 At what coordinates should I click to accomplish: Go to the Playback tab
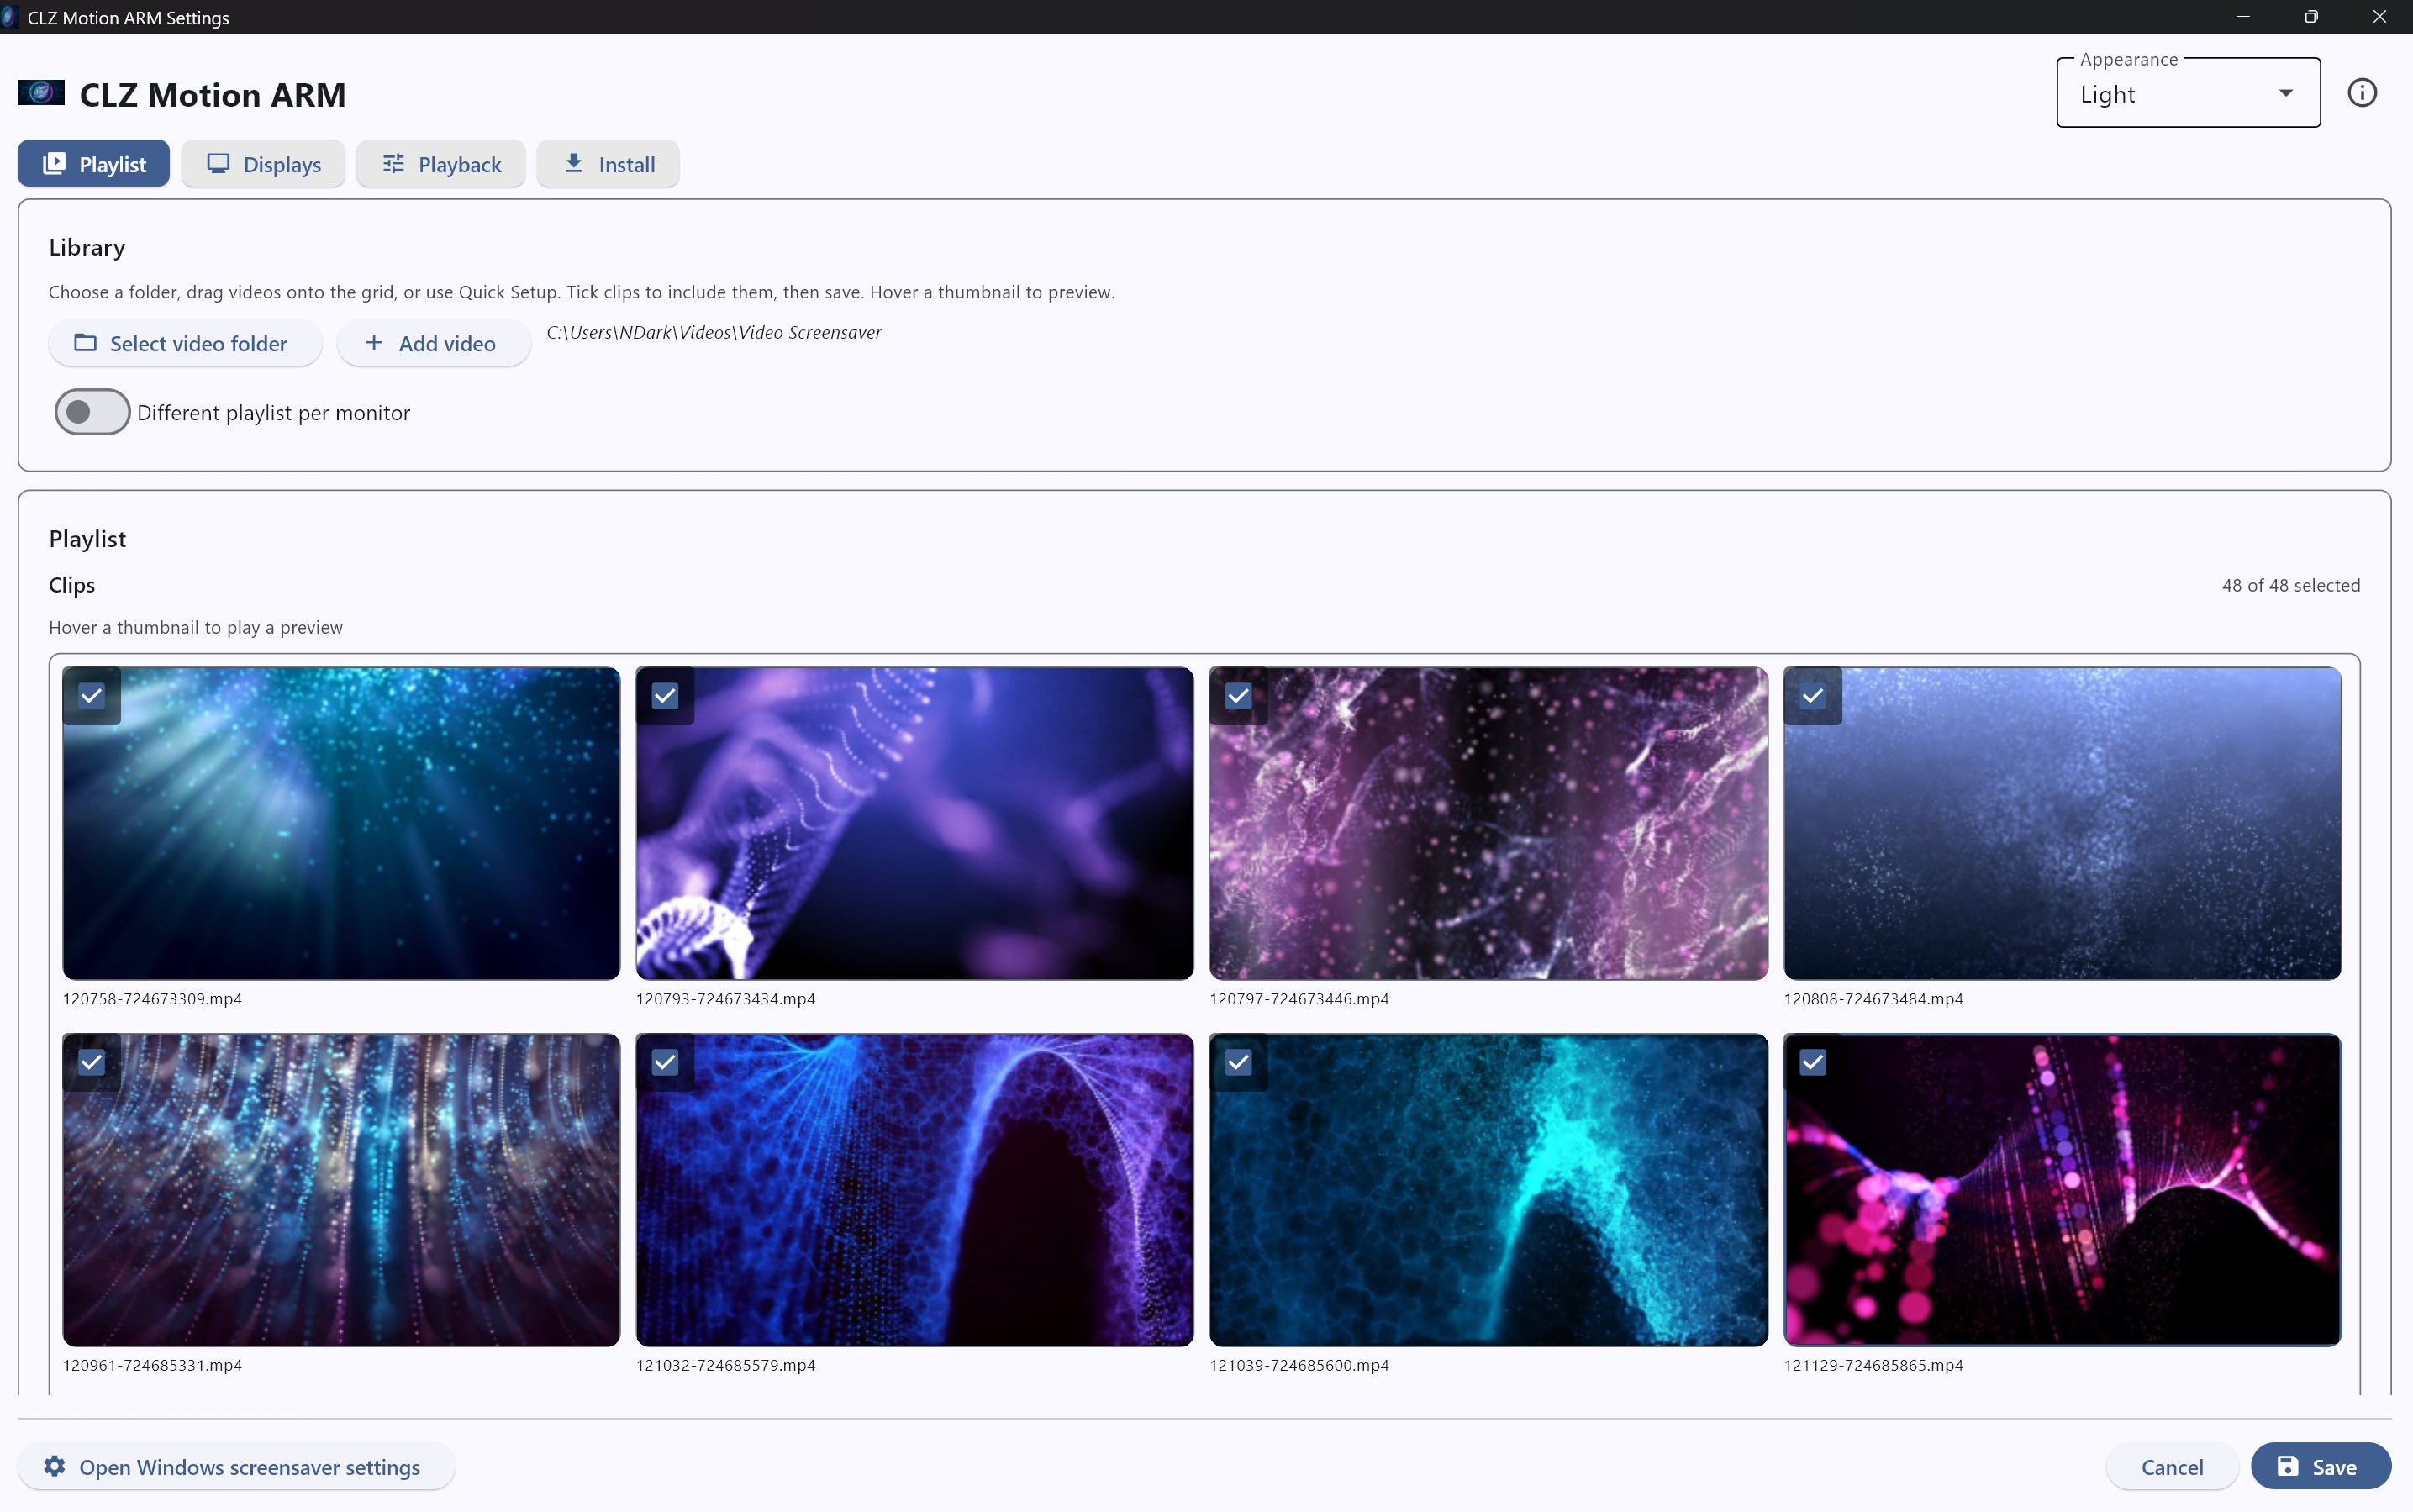pos(441,164)
